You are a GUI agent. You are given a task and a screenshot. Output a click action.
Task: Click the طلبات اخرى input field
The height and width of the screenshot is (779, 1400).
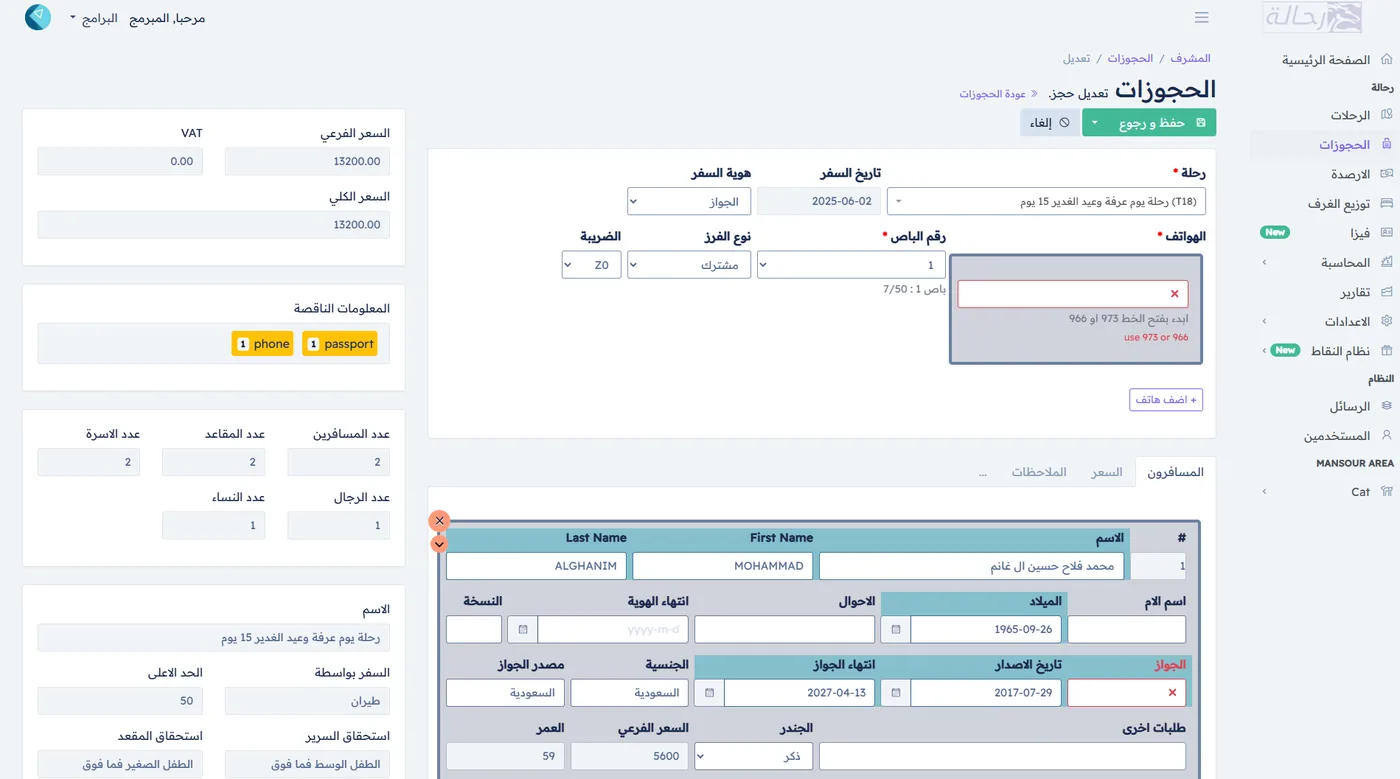(x=1002, y=756)
